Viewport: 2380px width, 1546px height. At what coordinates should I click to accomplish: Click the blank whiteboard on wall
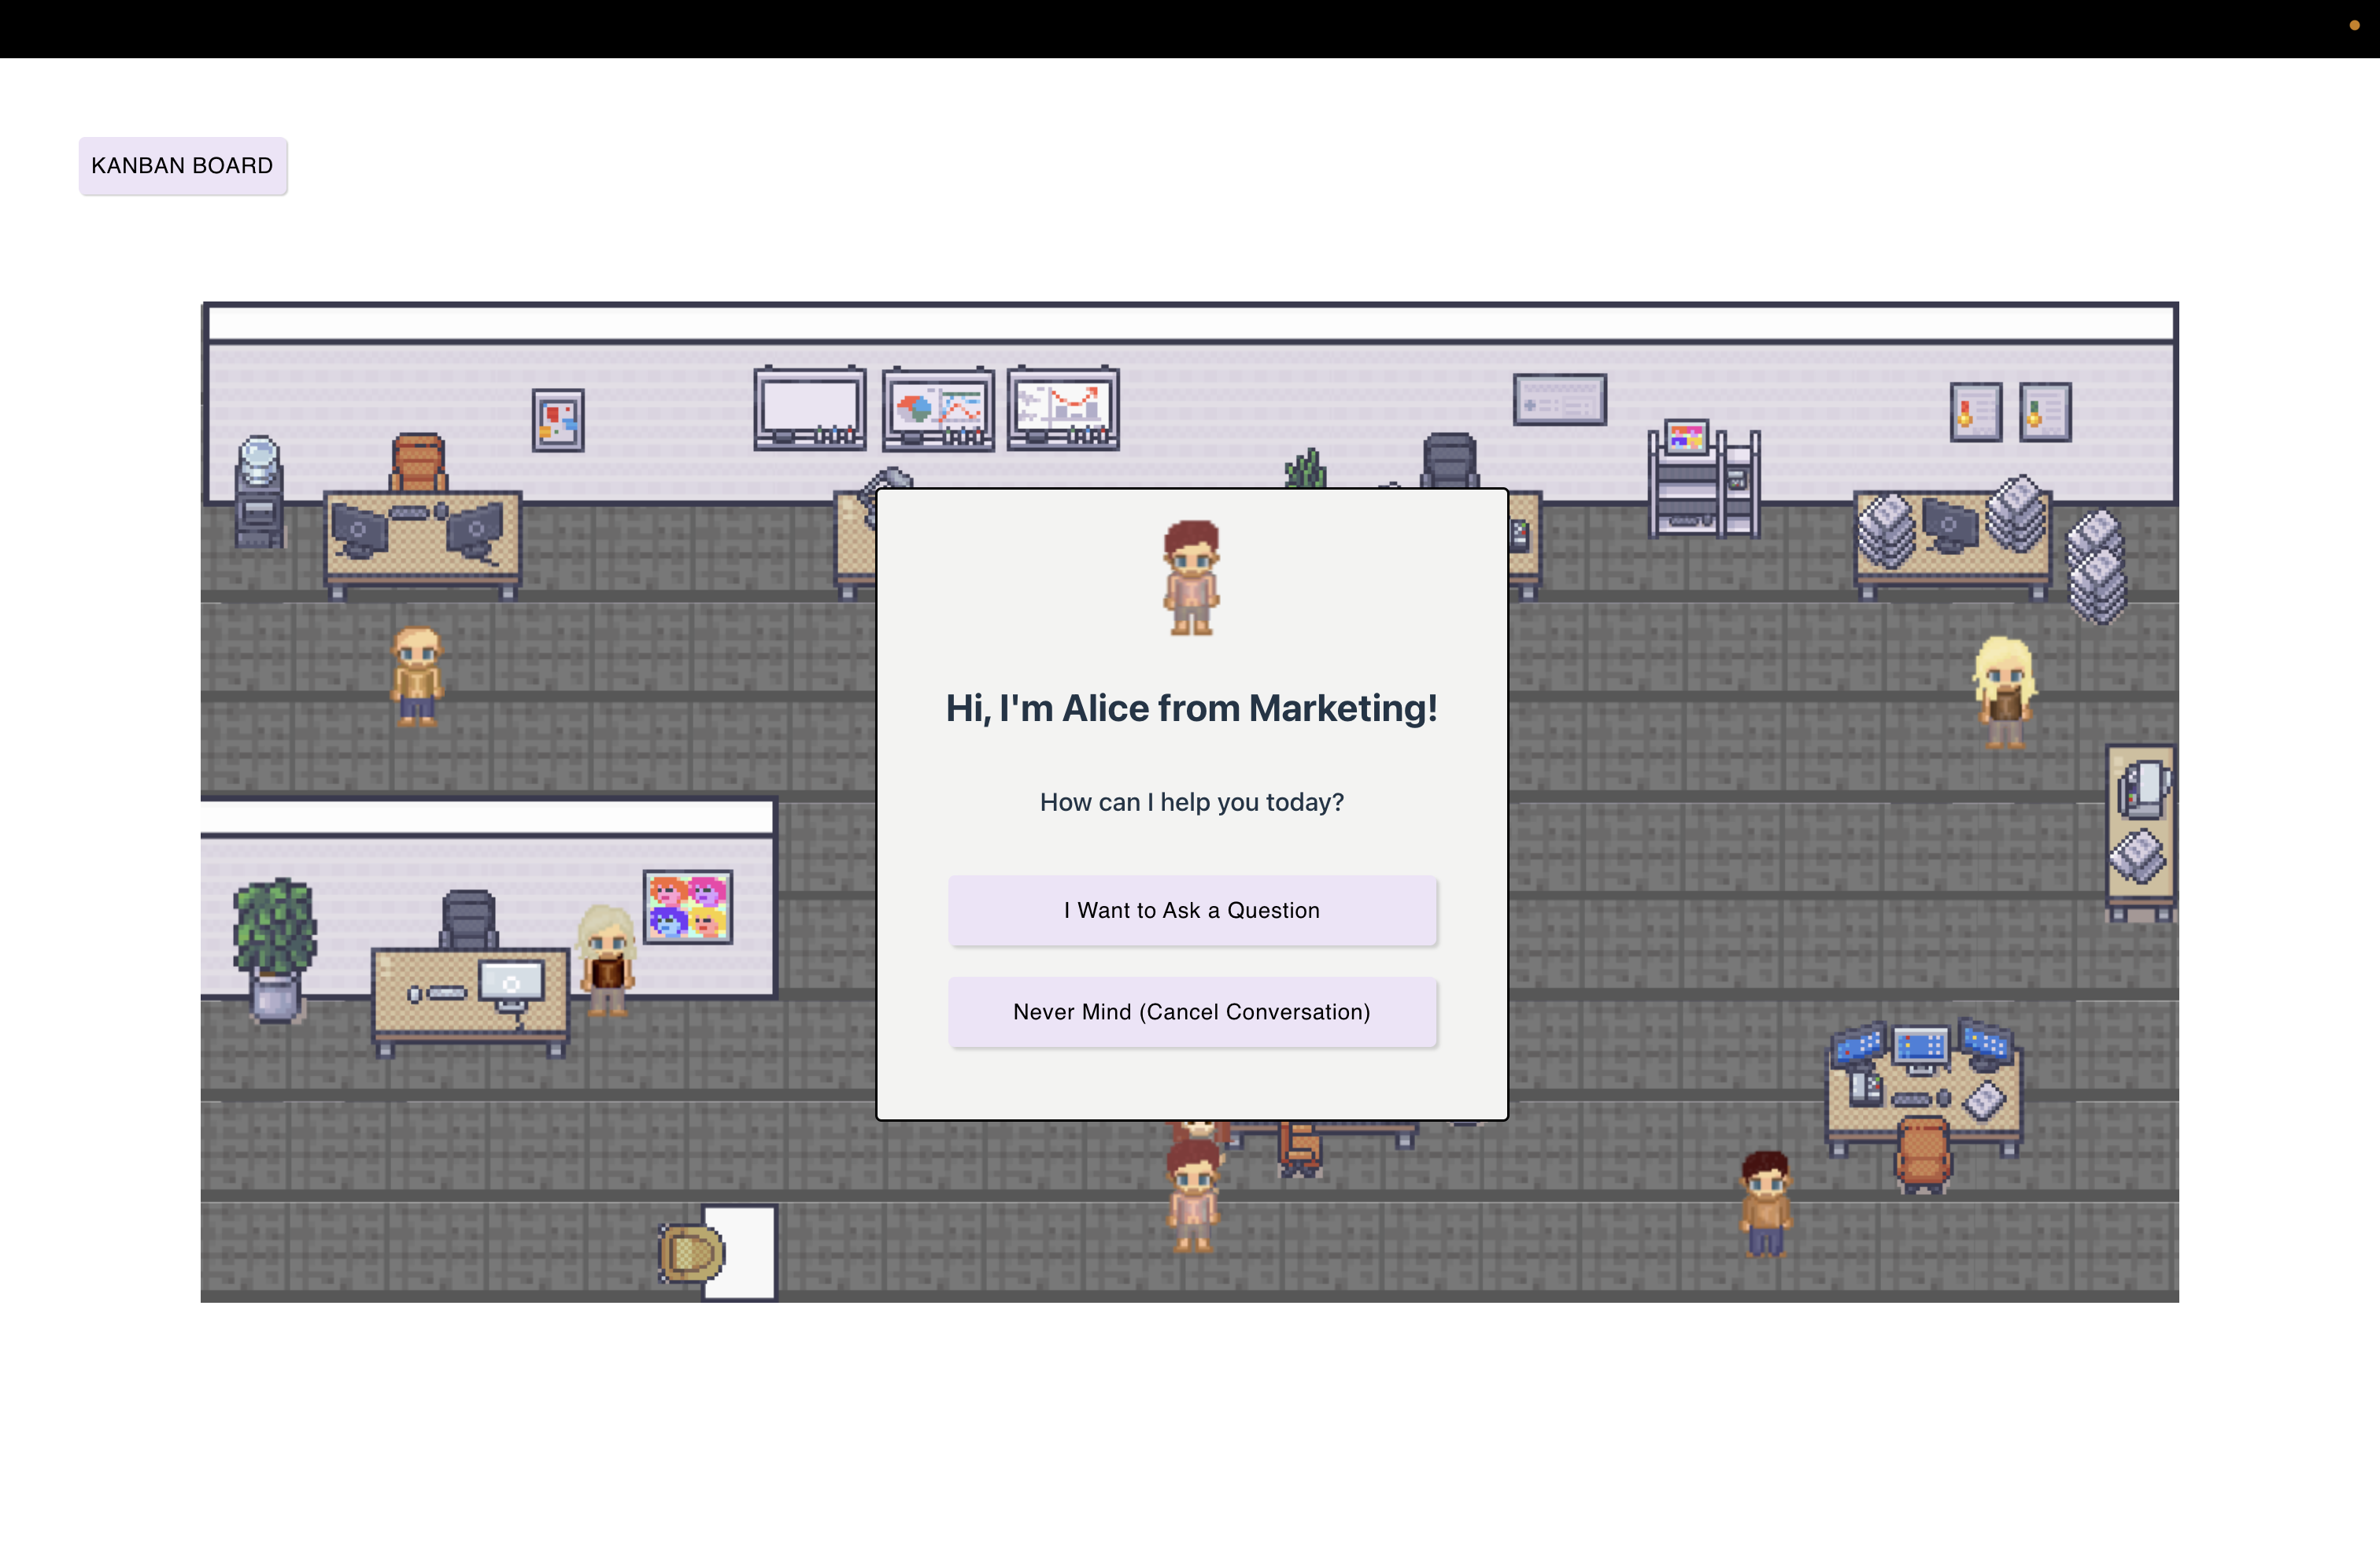coord(809,408)
